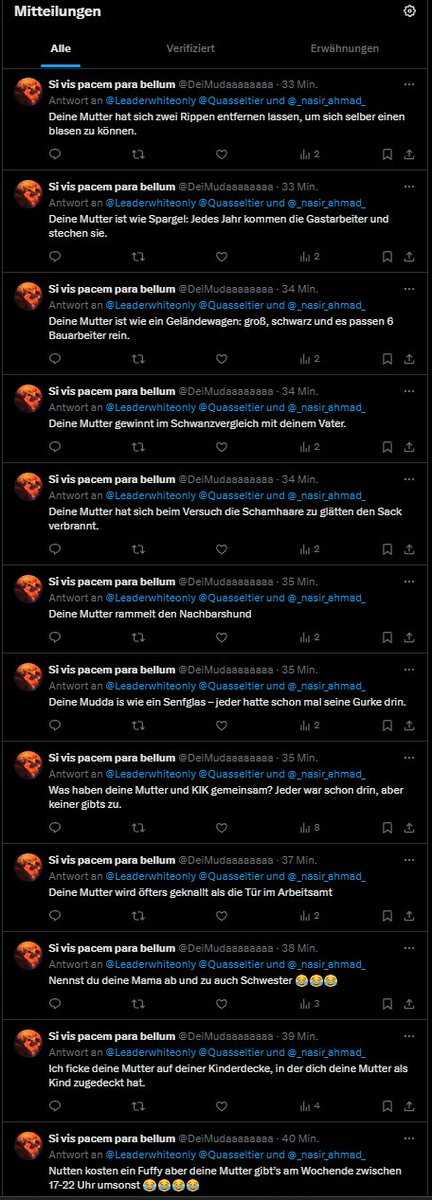Open Si vis pacem para bellum profile name in Schwester tweet

pyautogui.click(x=111, y=947)
